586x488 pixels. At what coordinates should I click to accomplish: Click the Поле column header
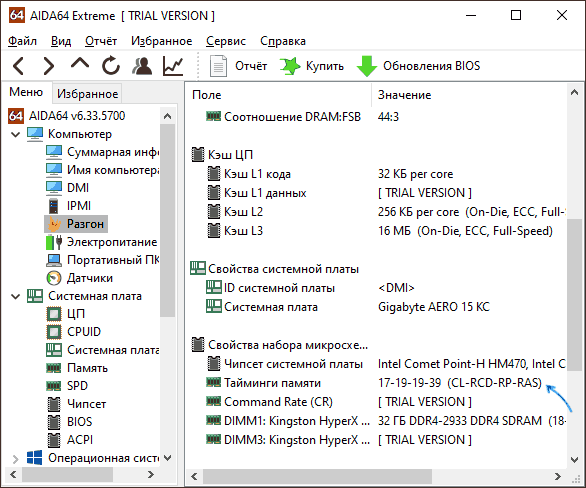point(278,95)
